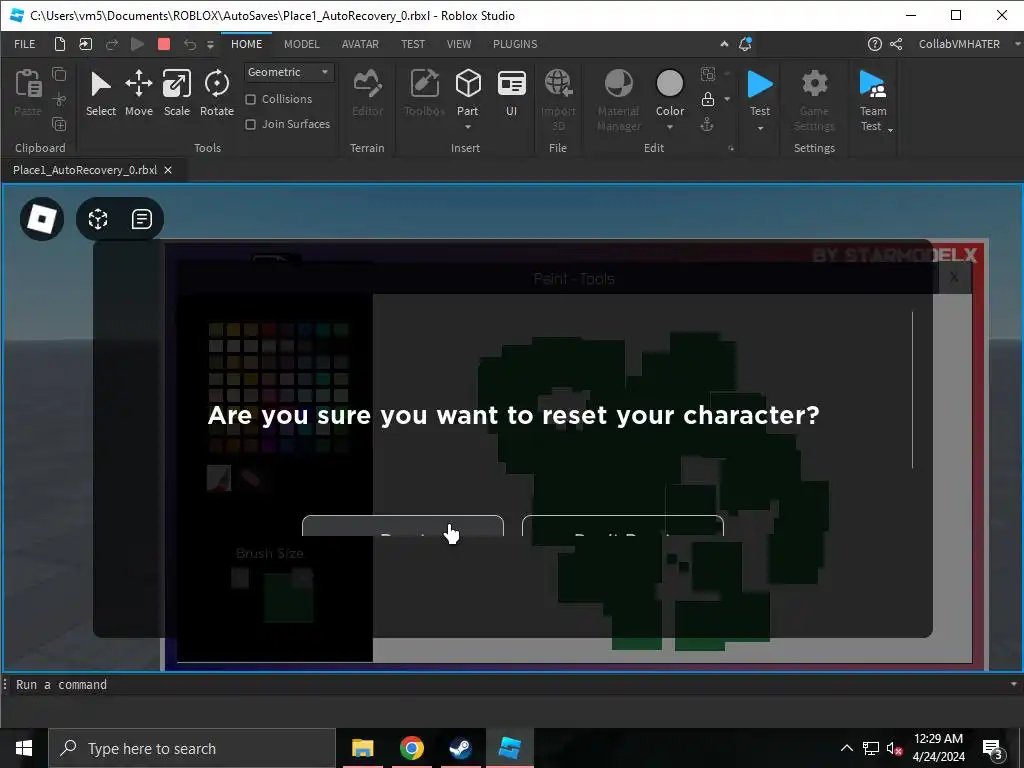Choose the Scale tool

pos(176,93)
